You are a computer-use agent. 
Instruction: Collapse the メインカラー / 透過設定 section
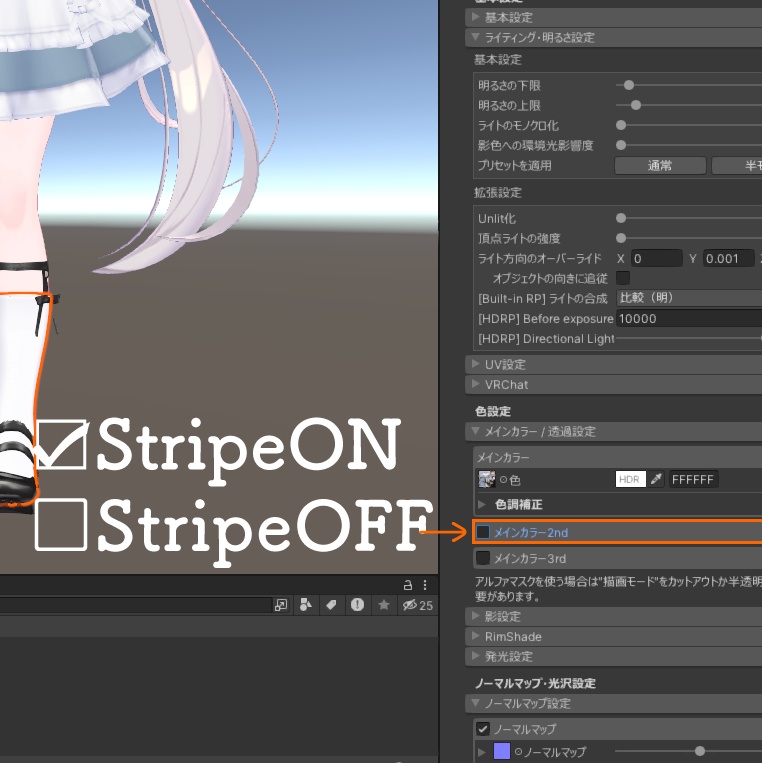point(475,431)
